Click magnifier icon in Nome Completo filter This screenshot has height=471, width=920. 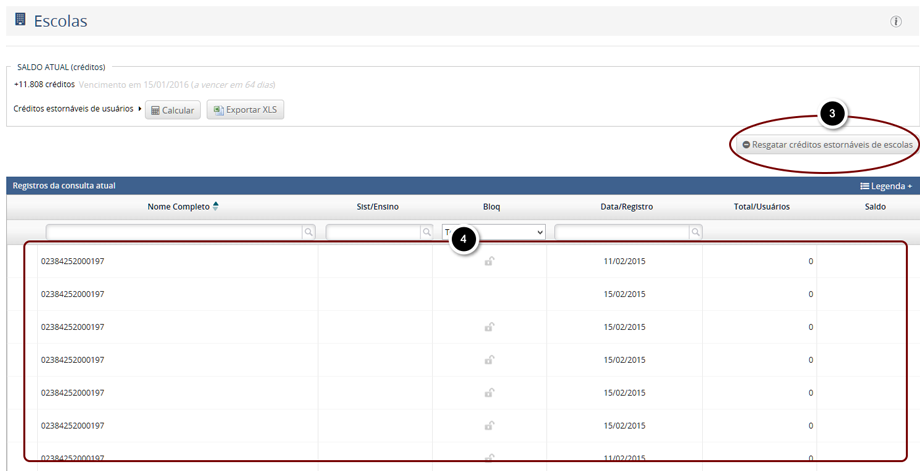[x=309, y=232]
